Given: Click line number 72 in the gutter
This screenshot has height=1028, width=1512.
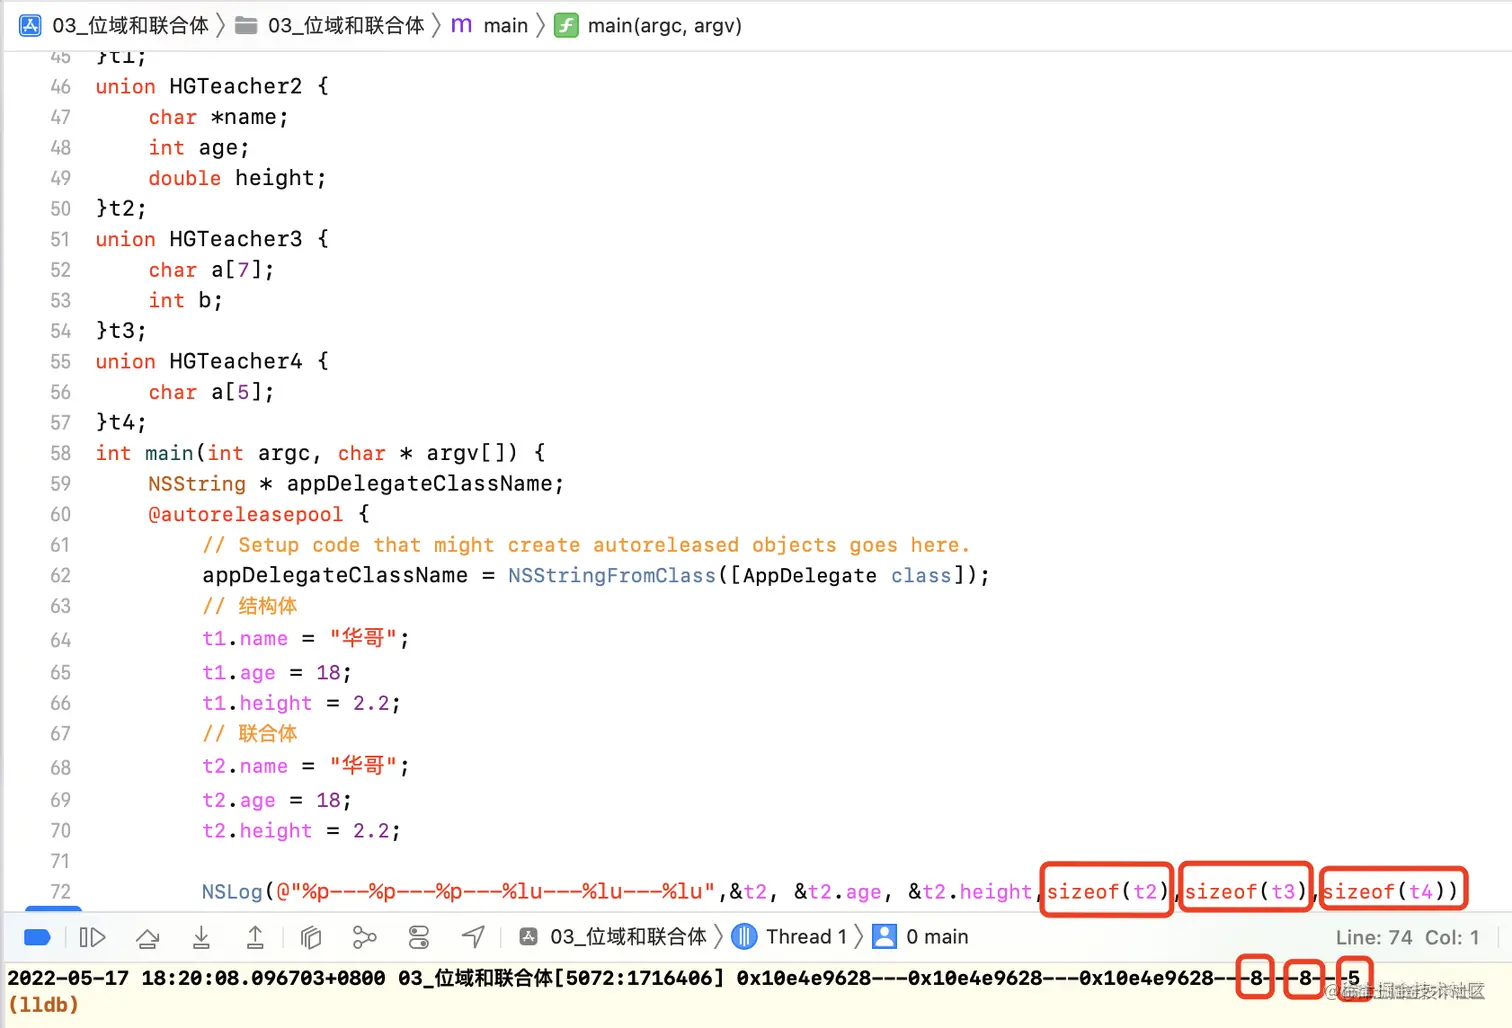Looking at the screenshot, I should click(61, 891).
